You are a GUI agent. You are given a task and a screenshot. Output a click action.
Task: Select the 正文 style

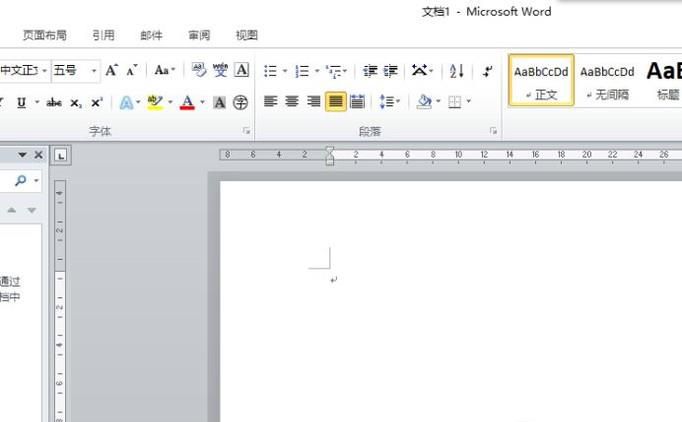tap(541, 80)
